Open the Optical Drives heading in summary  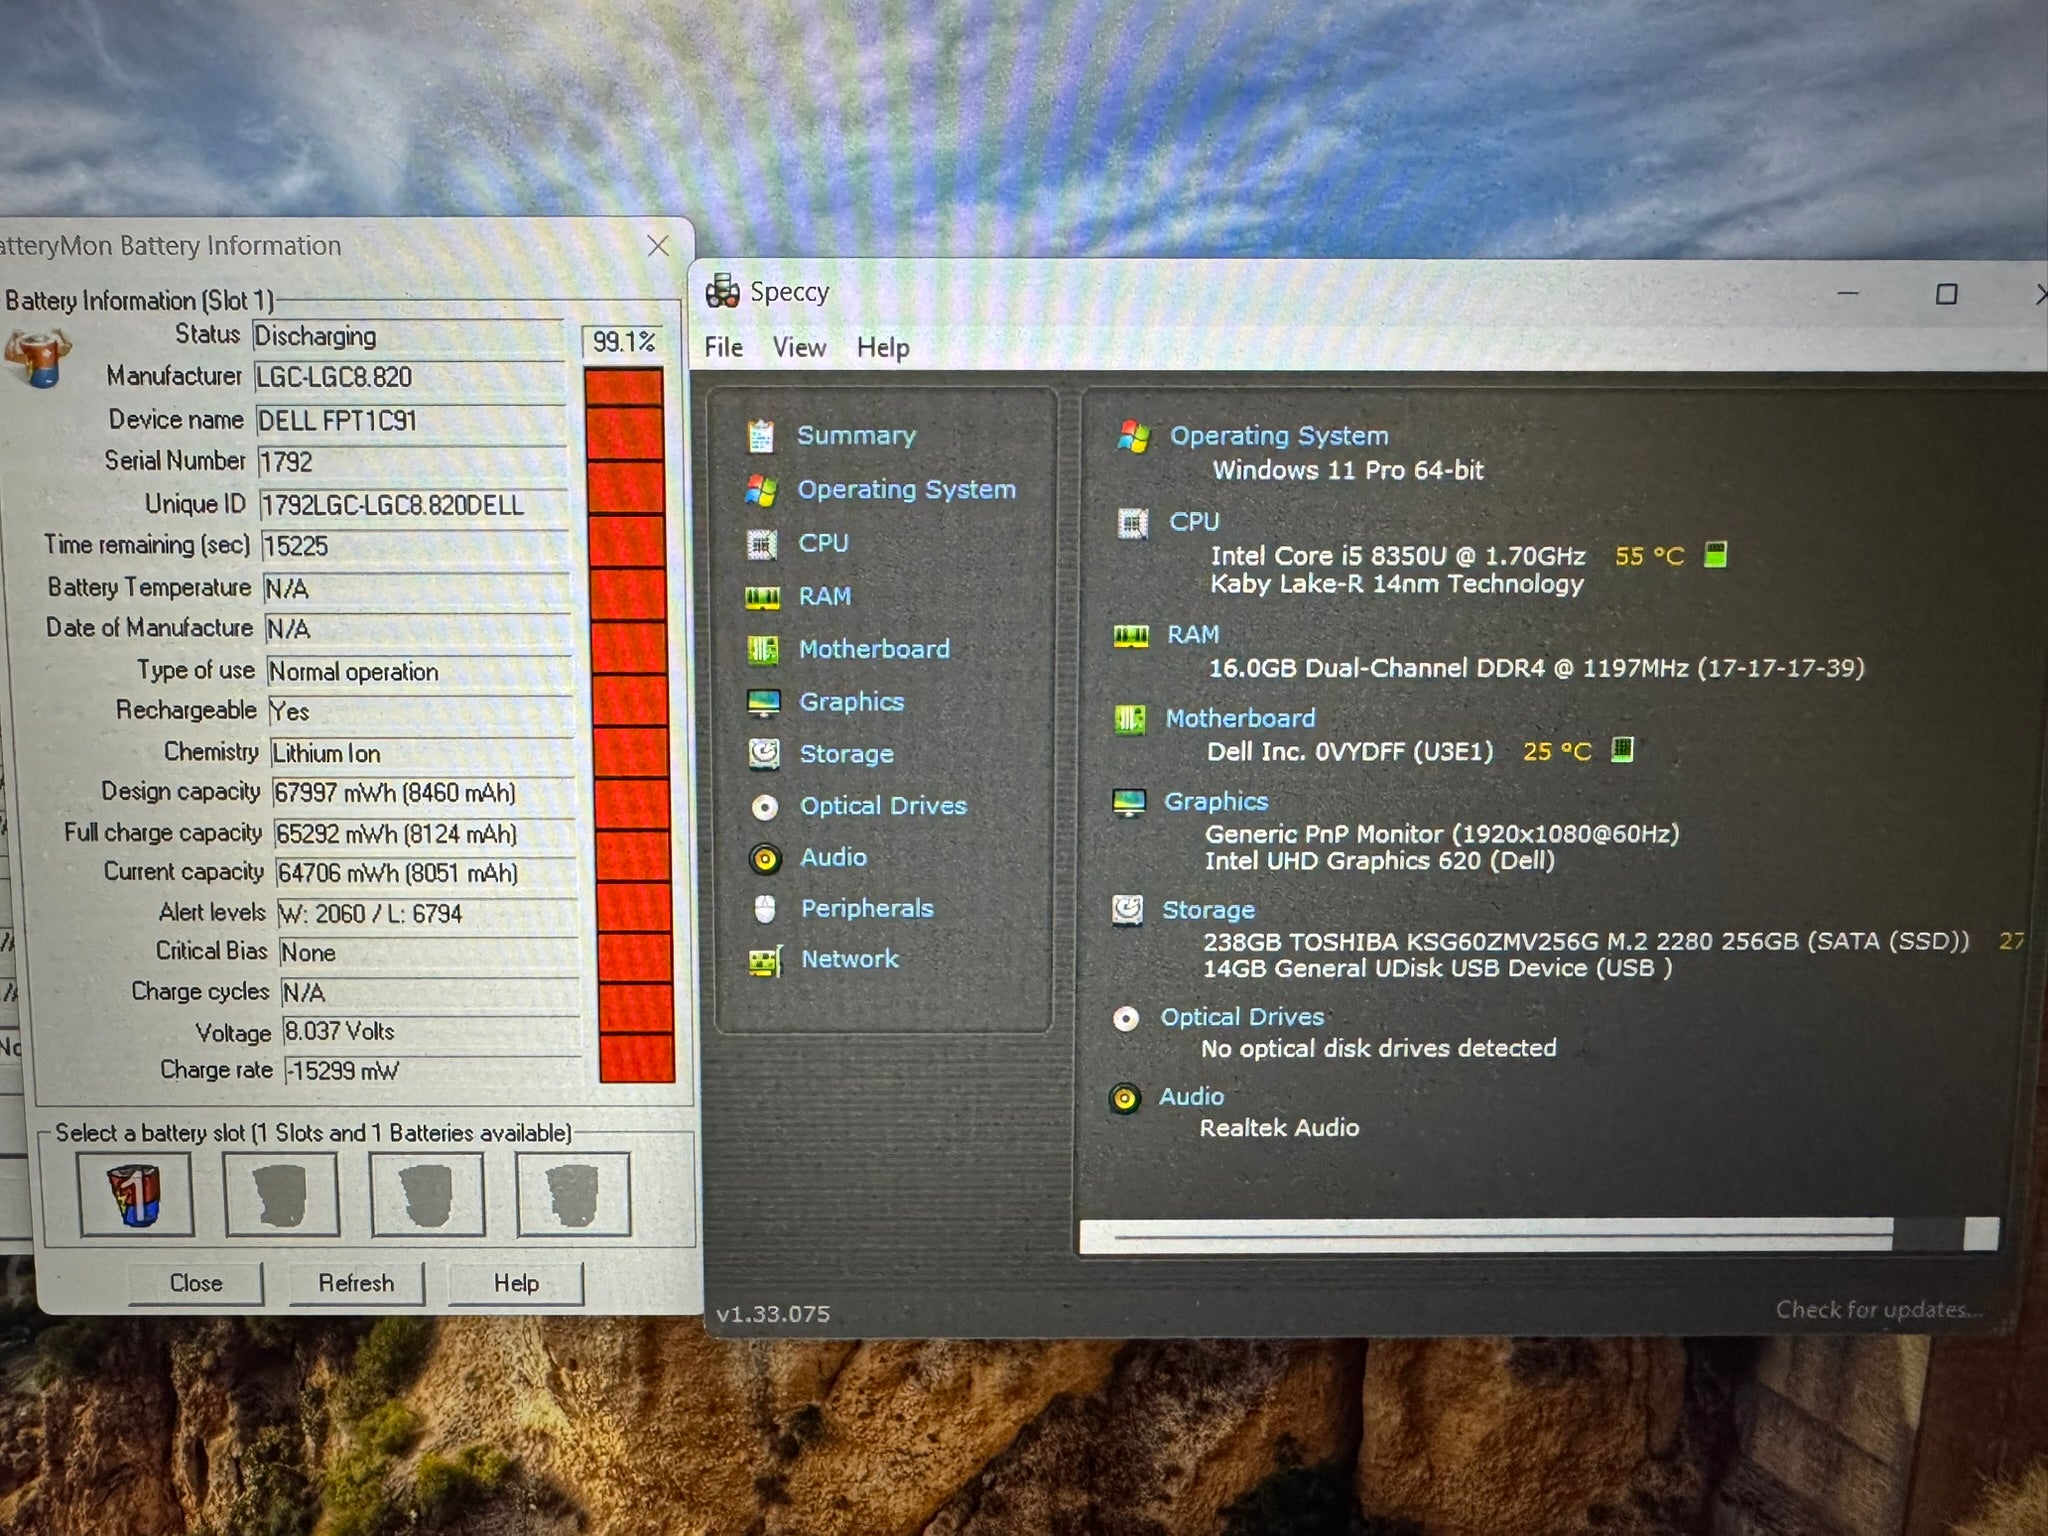pyautogui.click(x=1242, y=1017)
